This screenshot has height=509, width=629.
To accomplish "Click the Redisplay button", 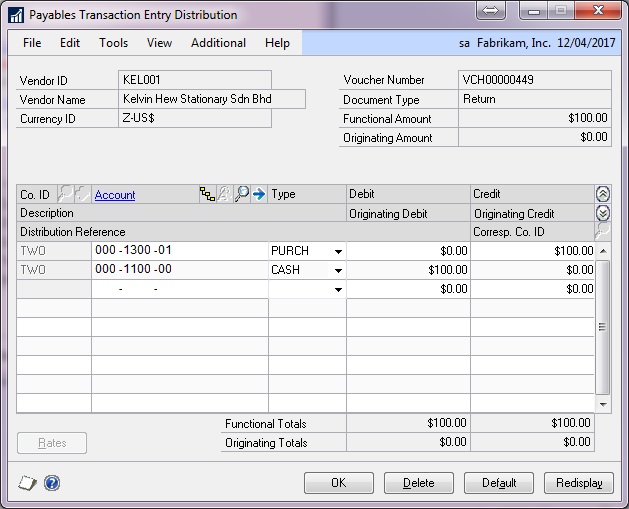I will tap(579, 483).
